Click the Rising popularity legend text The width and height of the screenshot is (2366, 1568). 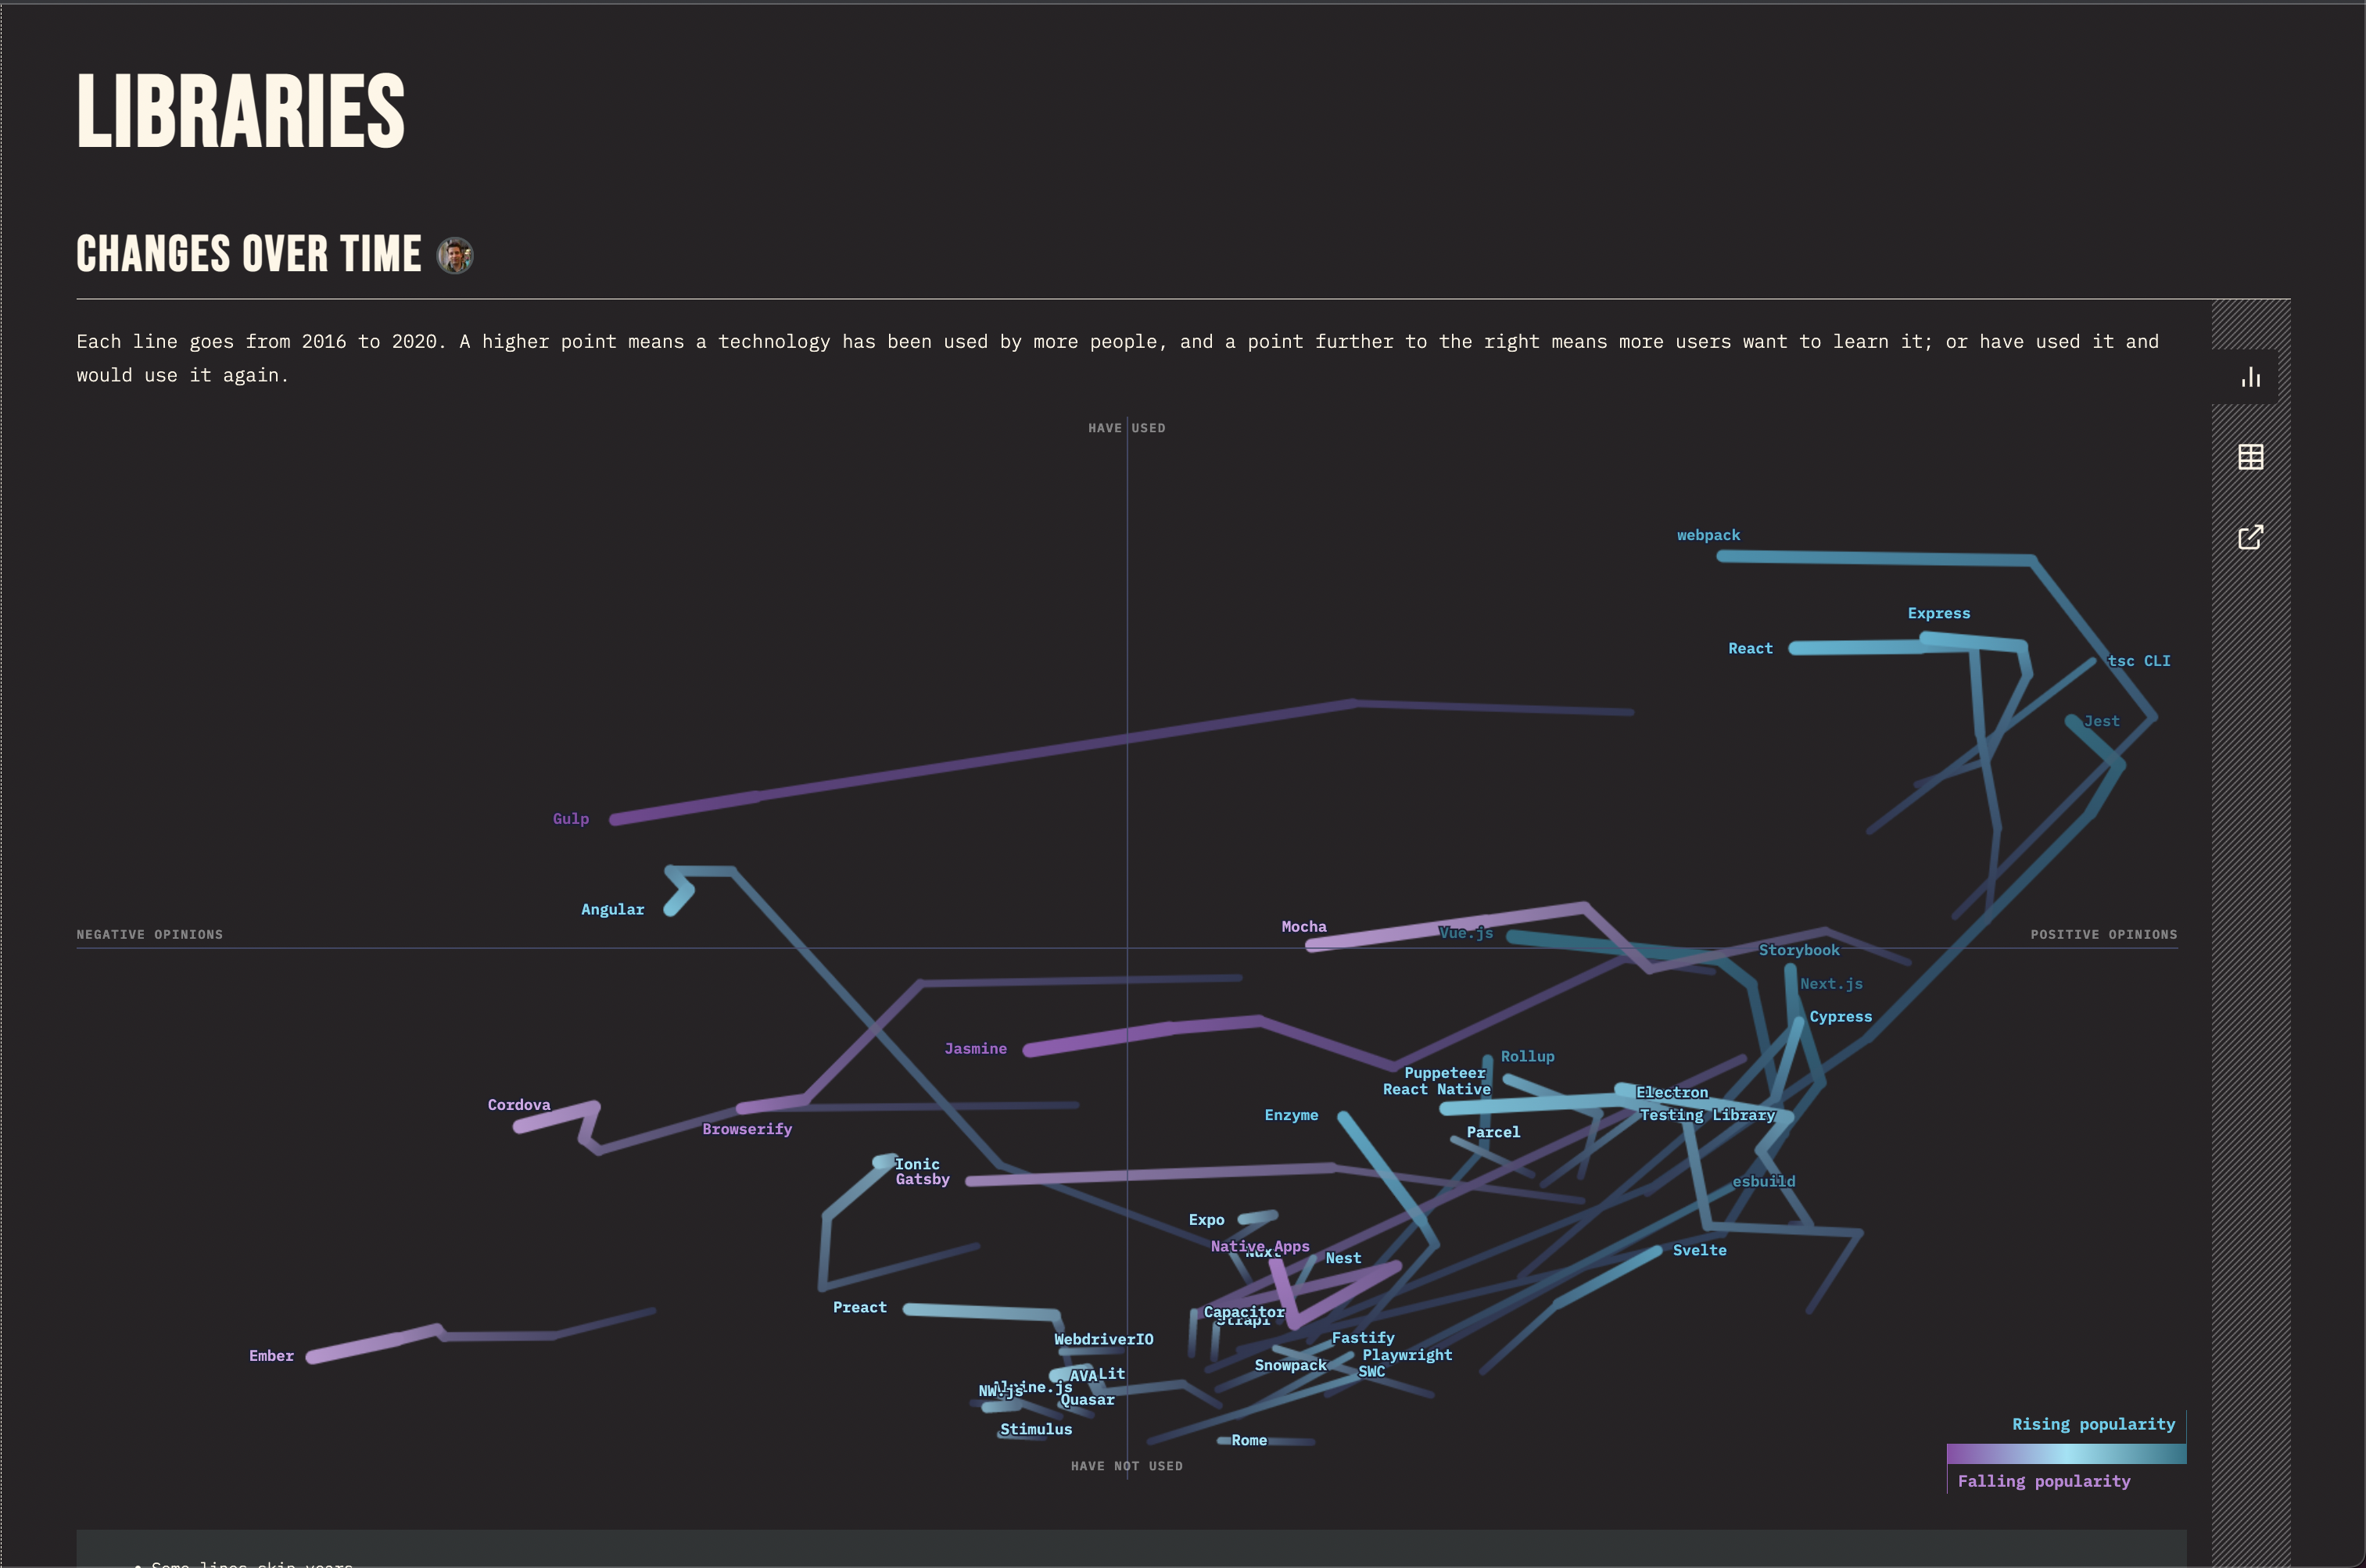click(2093, 1424)
